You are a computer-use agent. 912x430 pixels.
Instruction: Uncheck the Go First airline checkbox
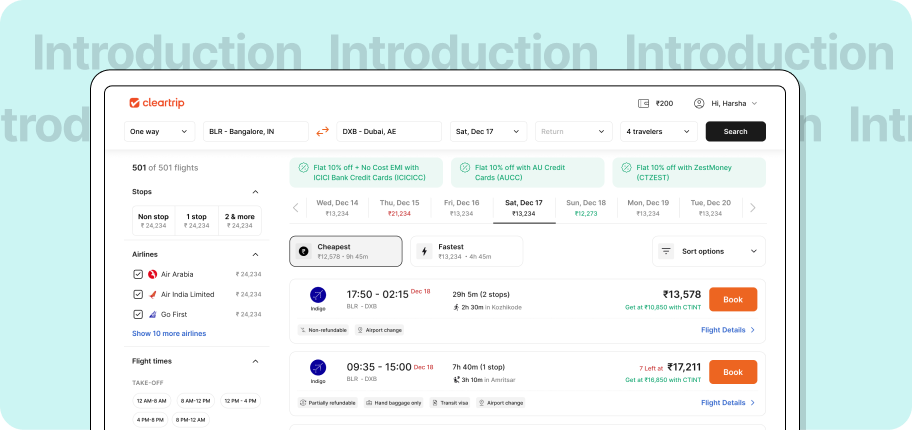coord(138,314)
